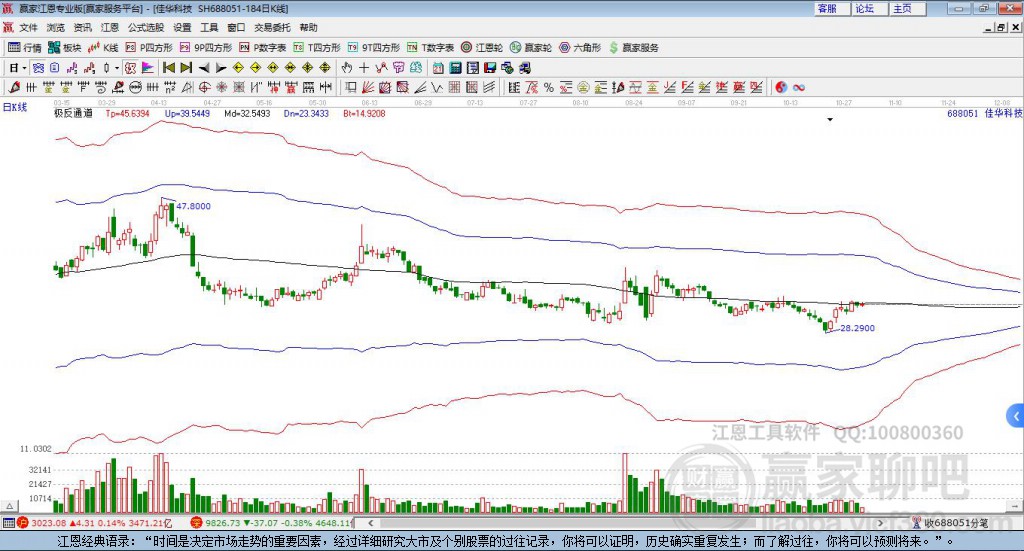Click the 47.8000 high price label
The height and width of the screenshot is (551, 1024).
click(x=193, y=206)
